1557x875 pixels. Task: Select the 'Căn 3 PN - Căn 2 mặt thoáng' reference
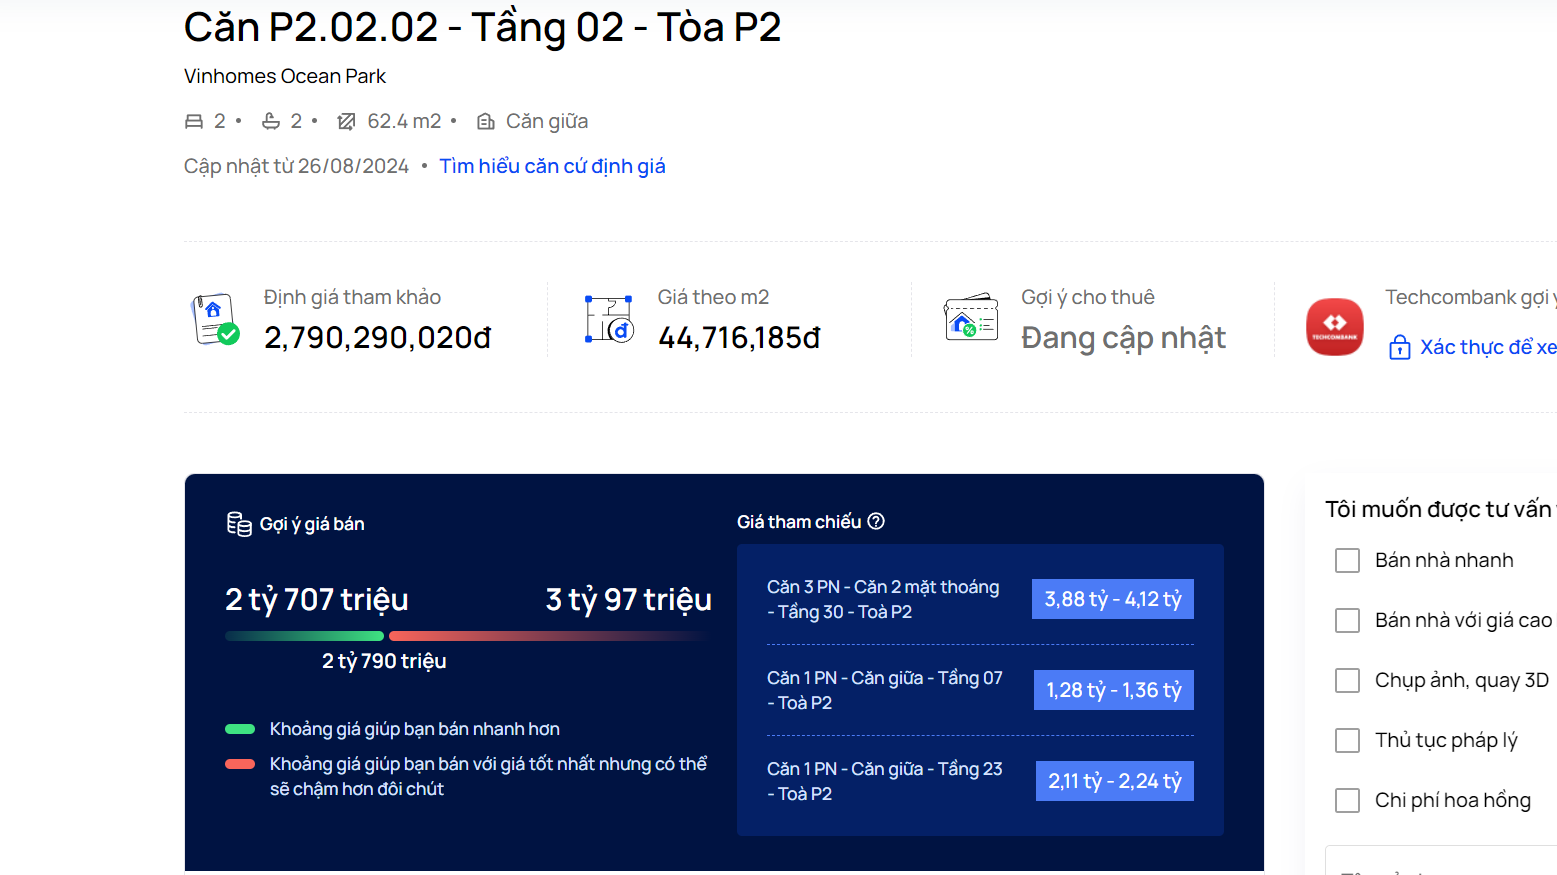pos(883,599)
